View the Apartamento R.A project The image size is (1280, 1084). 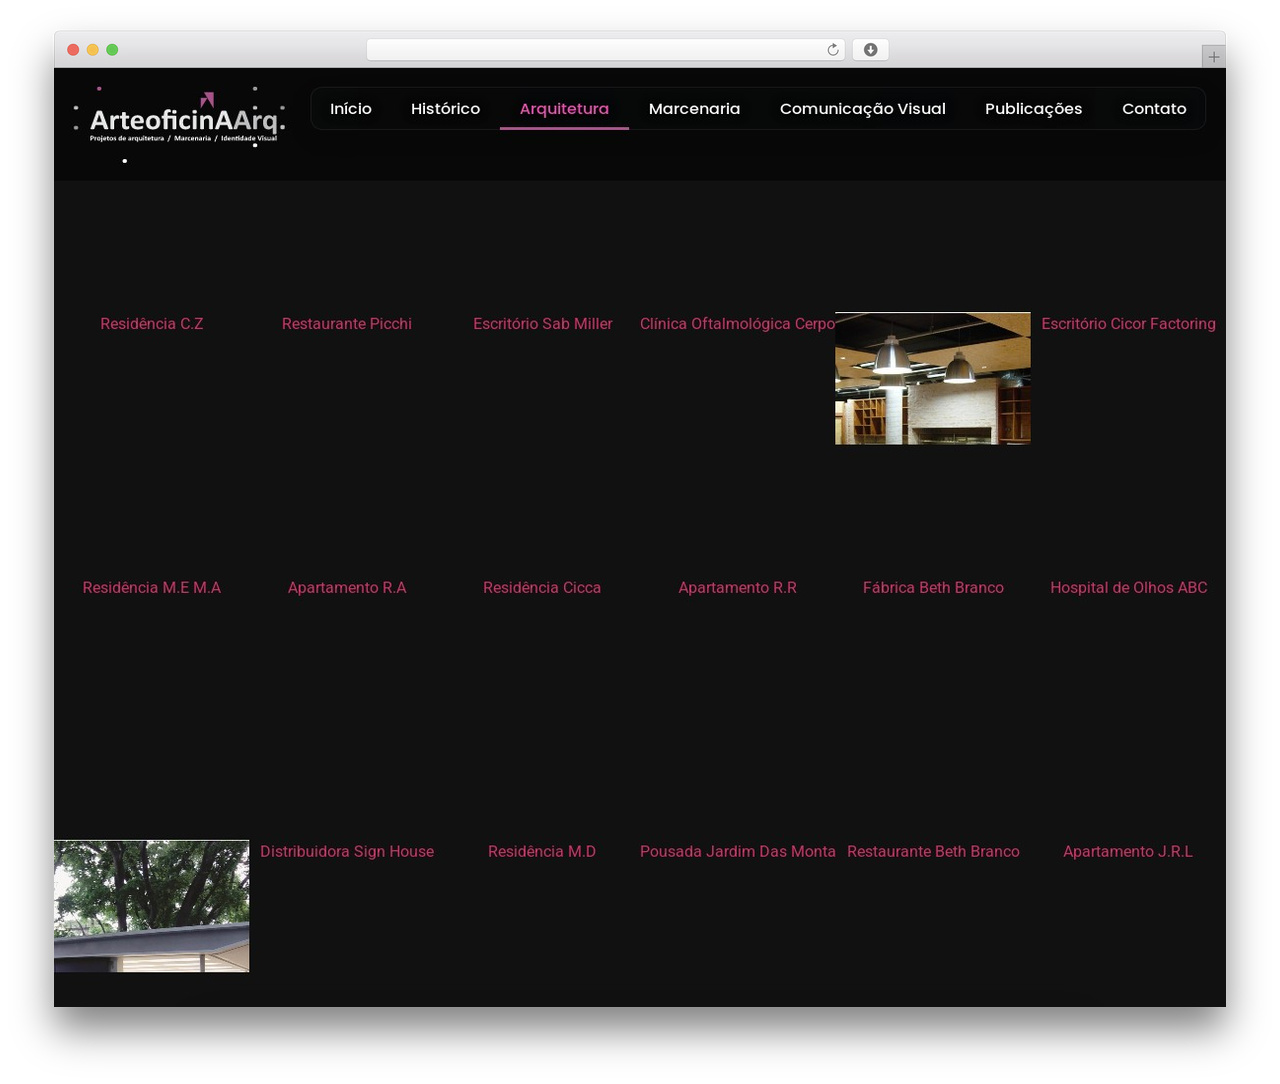[x=347, y=588]
